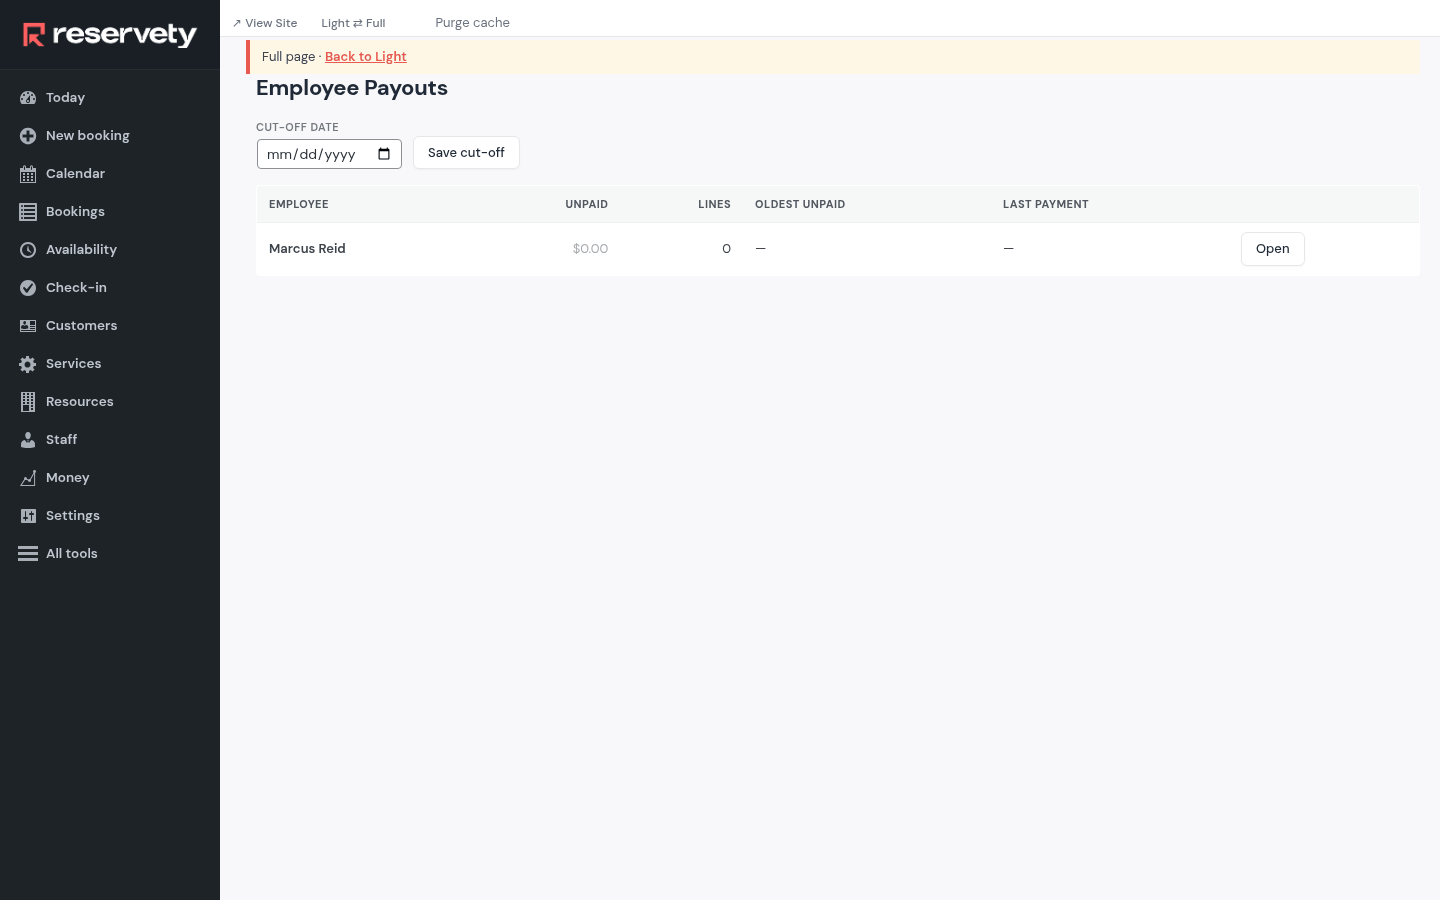Click the Check-in checkmark icon
1440x900 pixels.
click(28, 288)
